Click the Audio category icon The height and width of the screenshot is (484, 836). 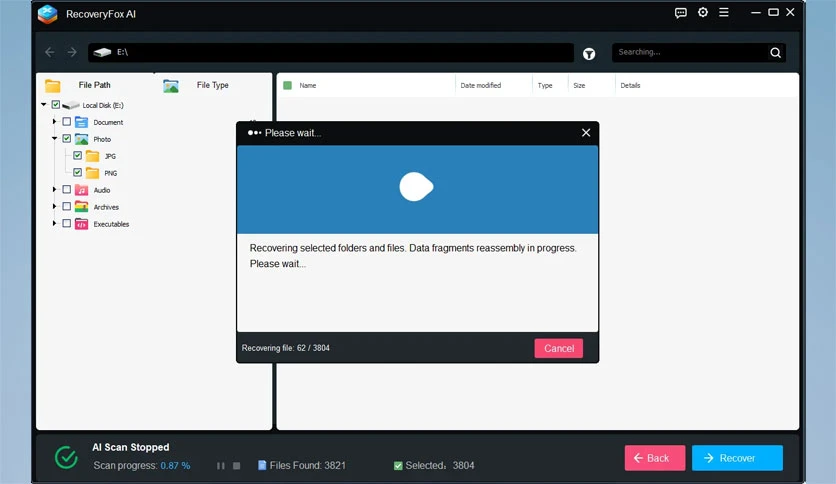click(81, 190)
